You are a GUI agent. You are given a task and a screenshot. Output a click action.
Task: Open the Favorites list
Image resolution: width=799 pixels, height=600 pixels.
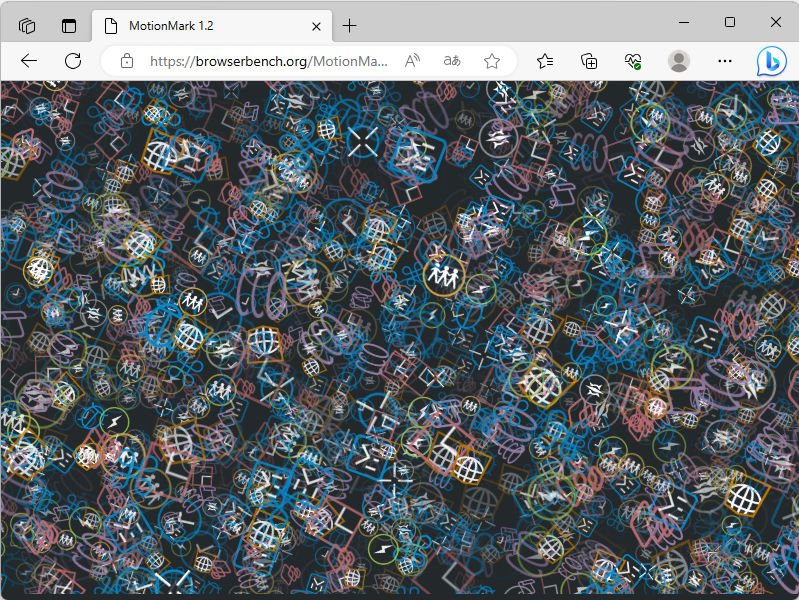(545, 61)
